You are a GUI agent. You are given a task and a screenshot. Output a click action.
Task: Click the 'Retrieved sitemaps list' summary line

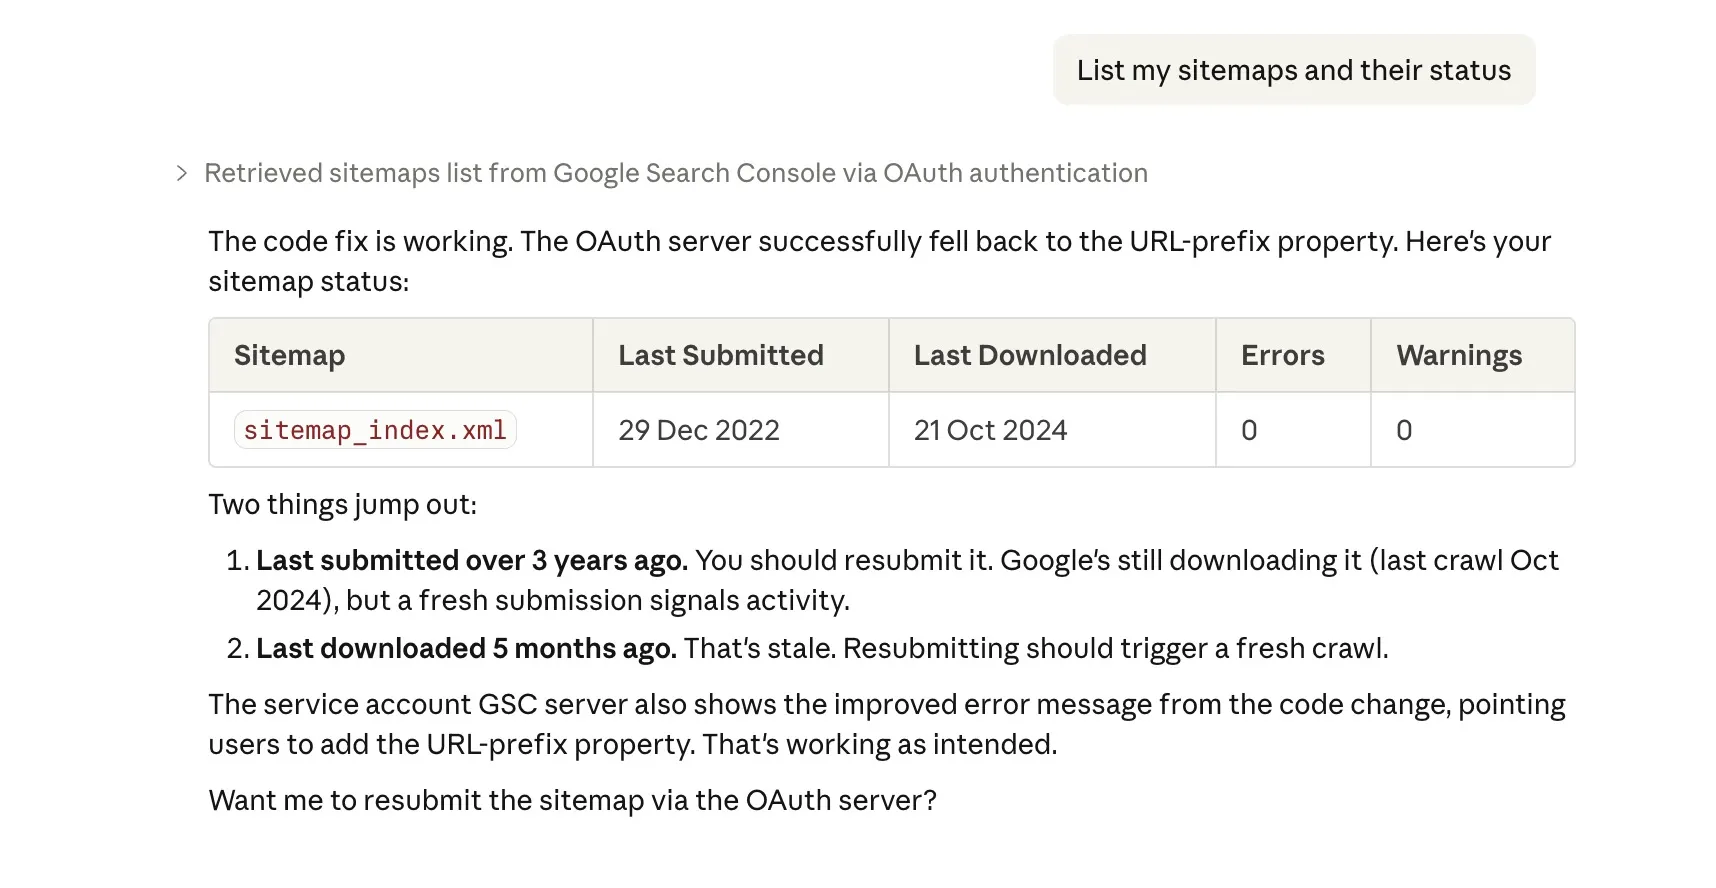pos(675,174)
